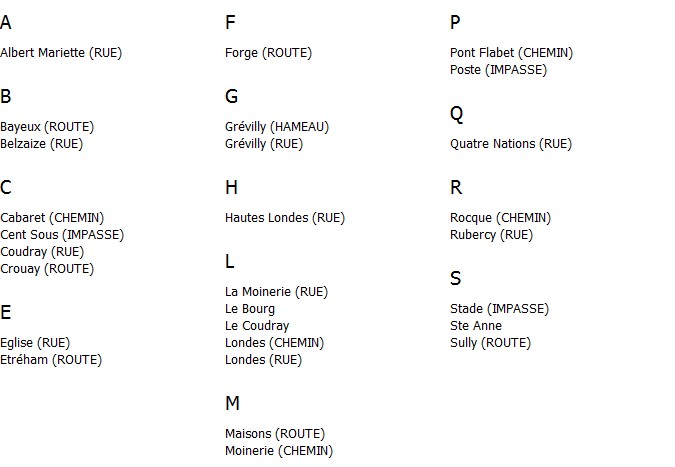Select Cent Sous (IMPASSE)
The width and height of the screenshot is (675, 467).
tap(62, 235)
